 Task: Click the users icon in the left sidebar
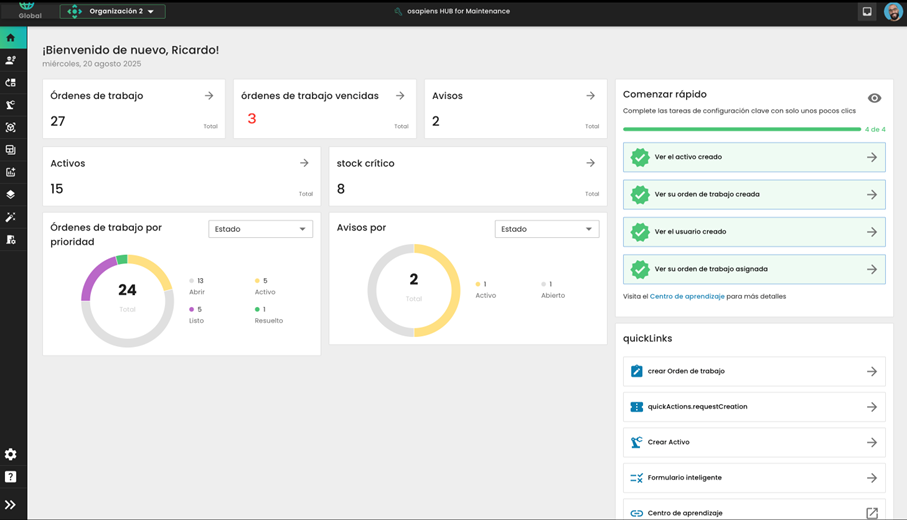pos(11,60)
